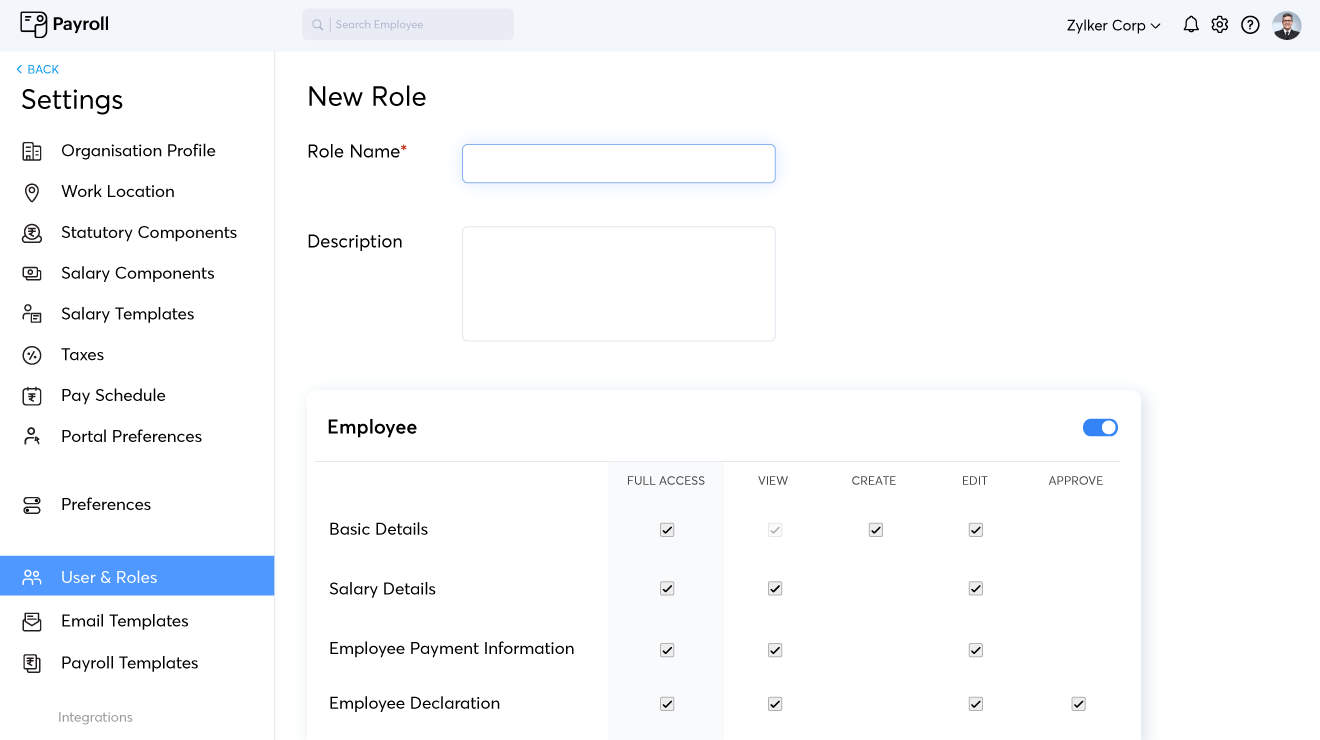Open the help question mark icon
Screen dimensions: 1320x740
(x=1250, y=24)
